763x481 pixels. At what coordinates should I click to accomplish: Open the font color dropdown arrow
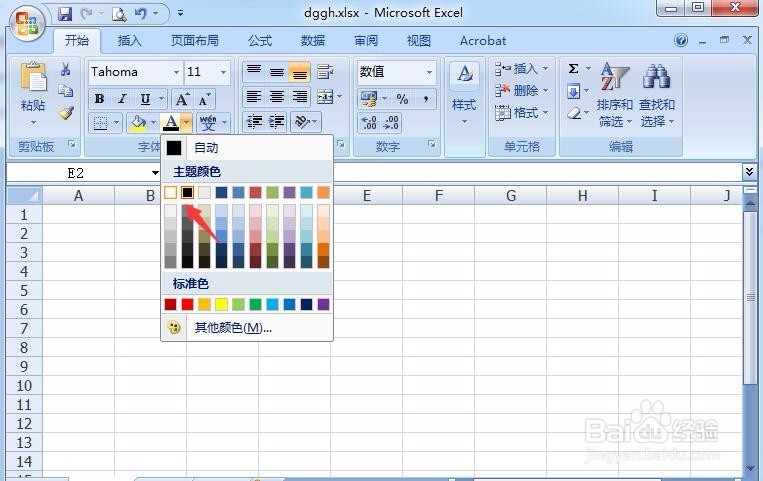[186, 122]
